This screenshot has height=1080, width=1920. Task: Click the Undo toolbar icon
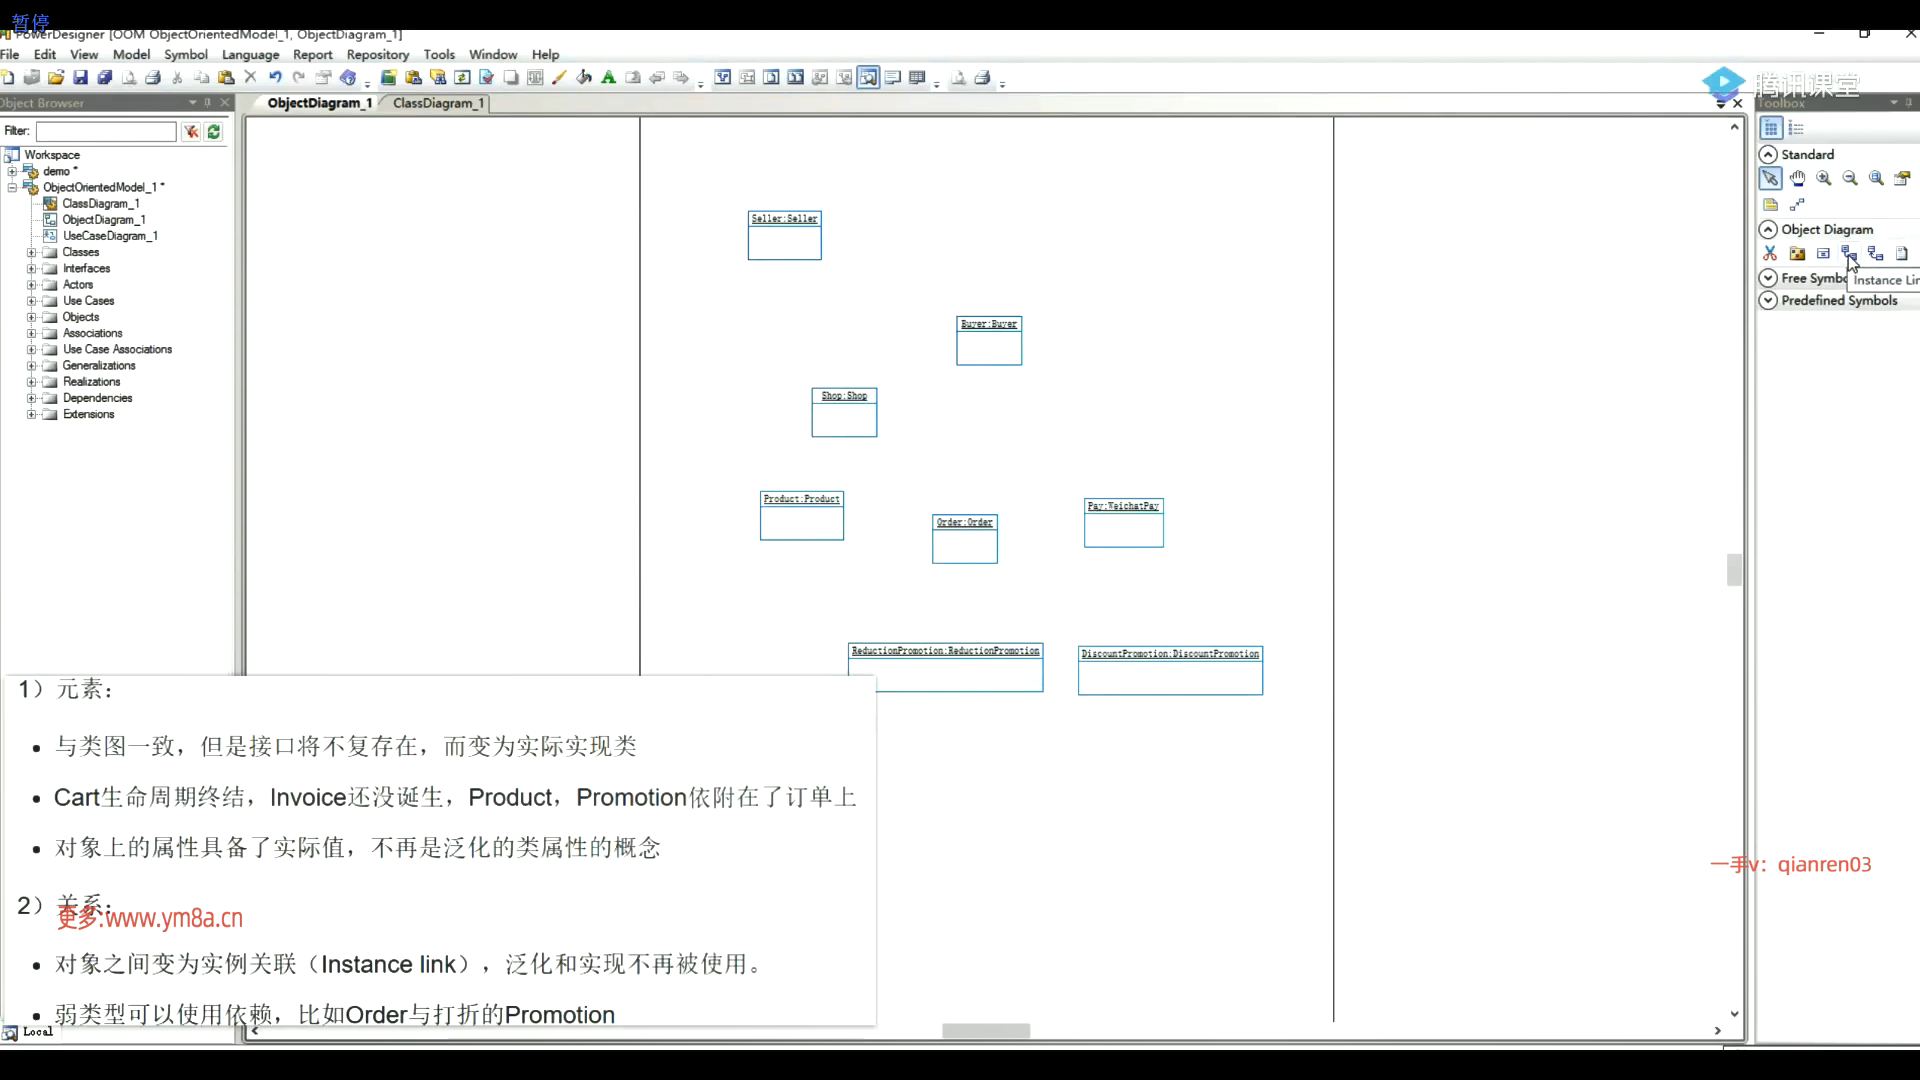click(x=275, y=78)
